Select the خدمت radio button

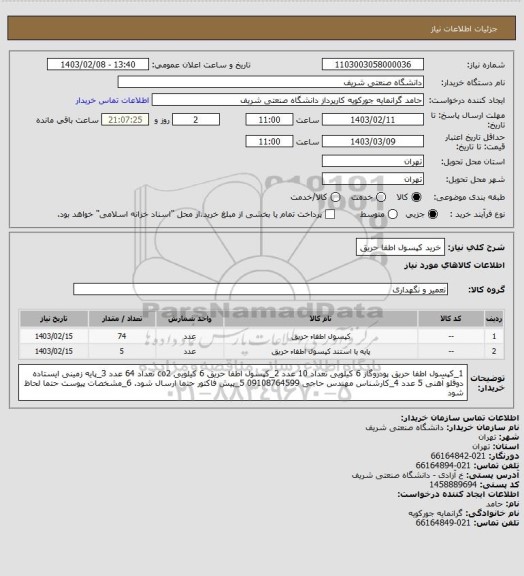click(x=381, y=197)
